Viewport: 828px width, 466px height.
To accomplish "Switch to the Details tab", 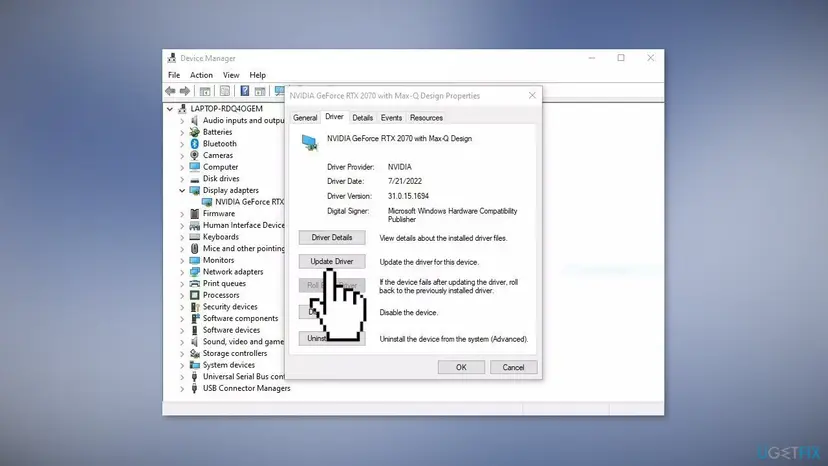I will [x=362, y=118].
